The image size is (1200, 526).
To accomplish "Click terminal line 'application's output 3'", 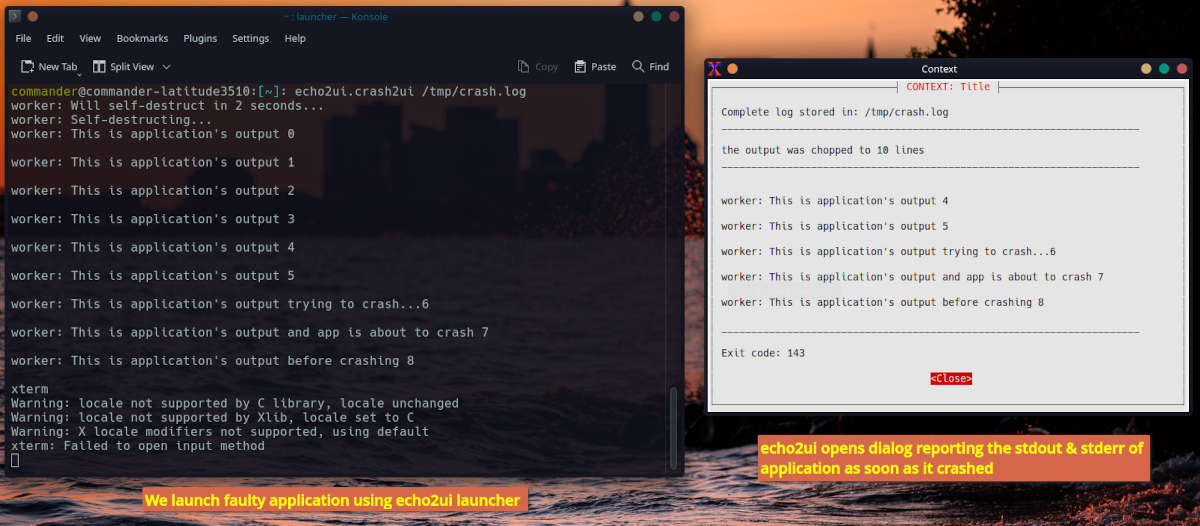I will 152,219.
